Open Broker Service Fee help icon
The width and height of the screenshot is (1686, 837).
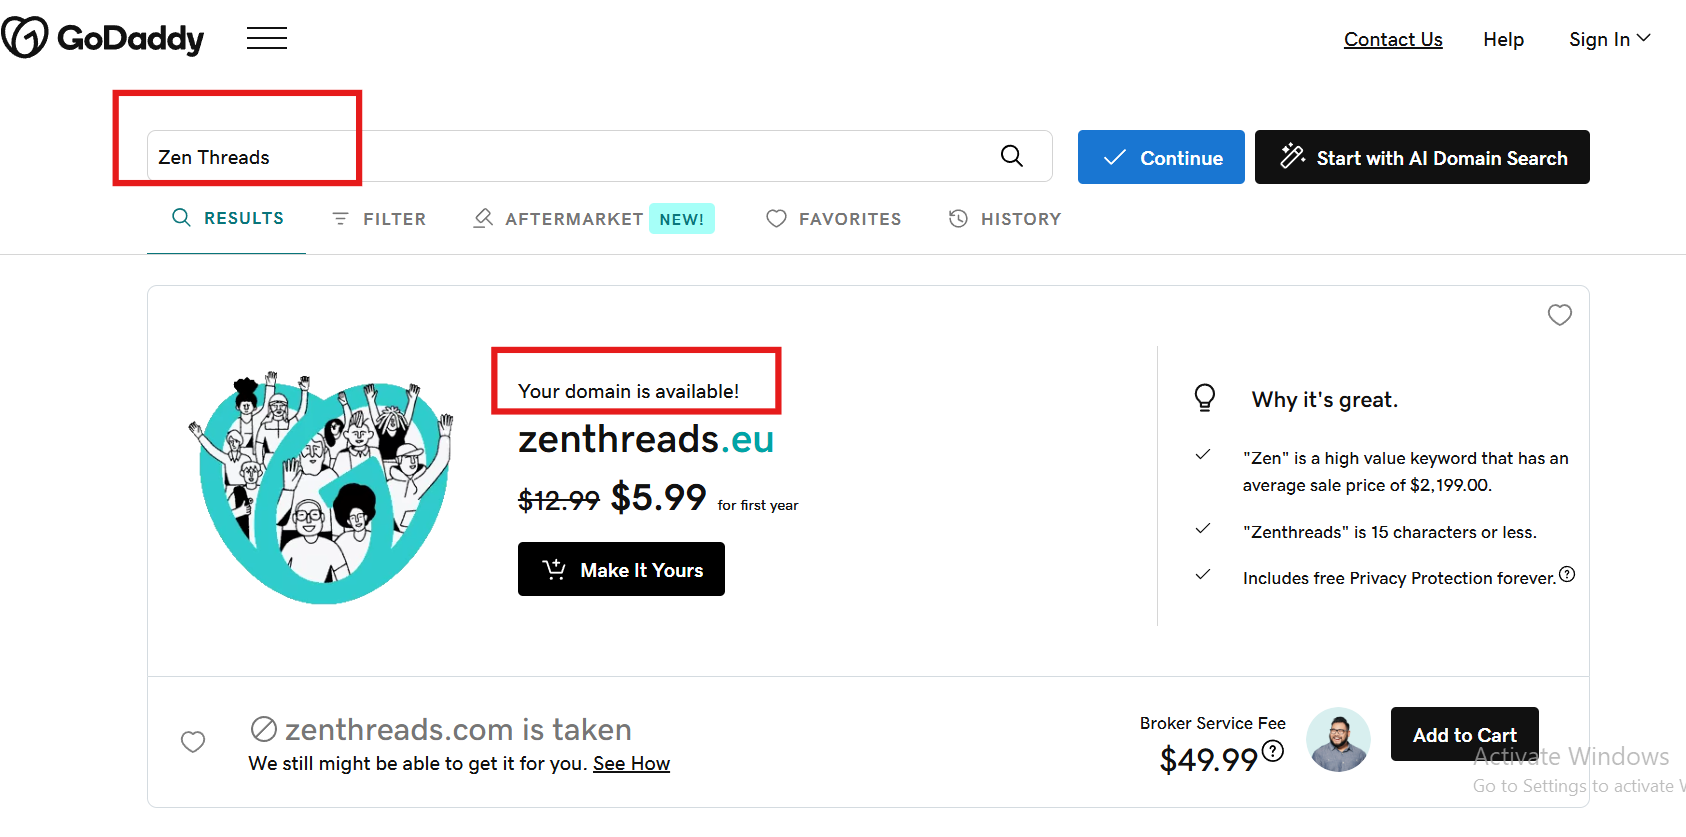(1273, 751)
